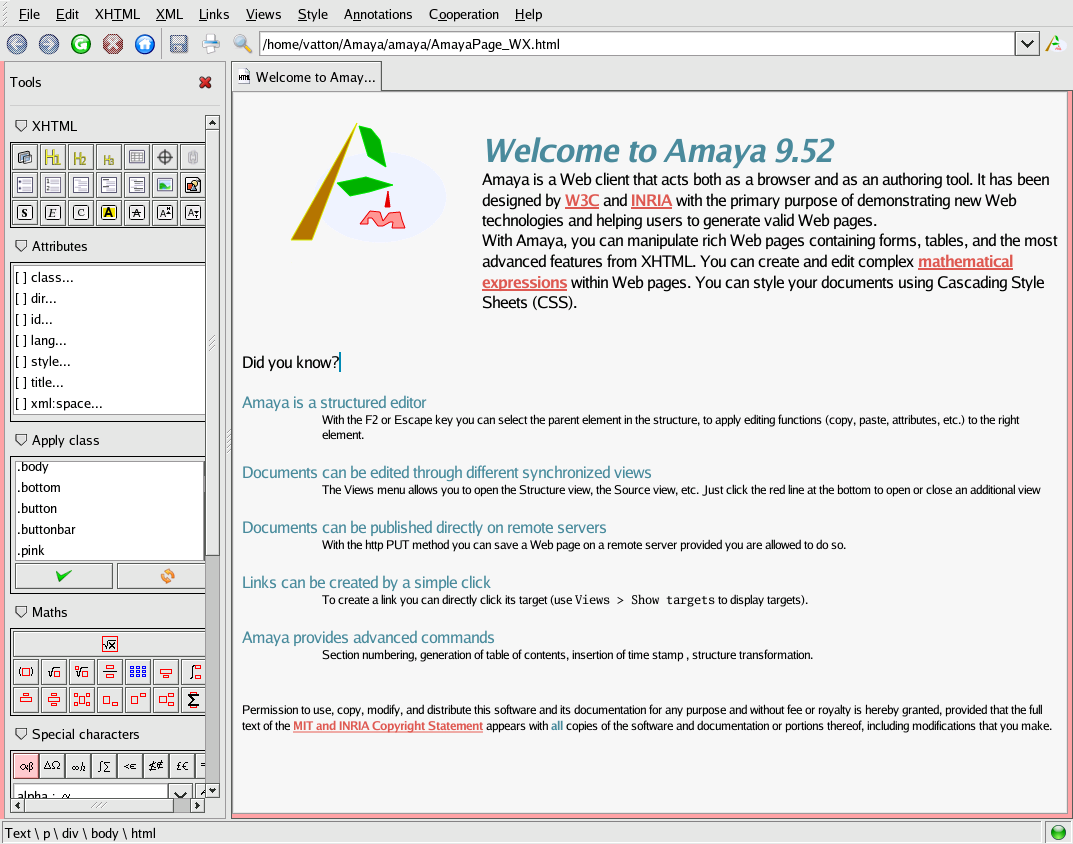The image size is (1073, 844).
Task: Click the green checkmark apply class button
Action: click(64, 576)
